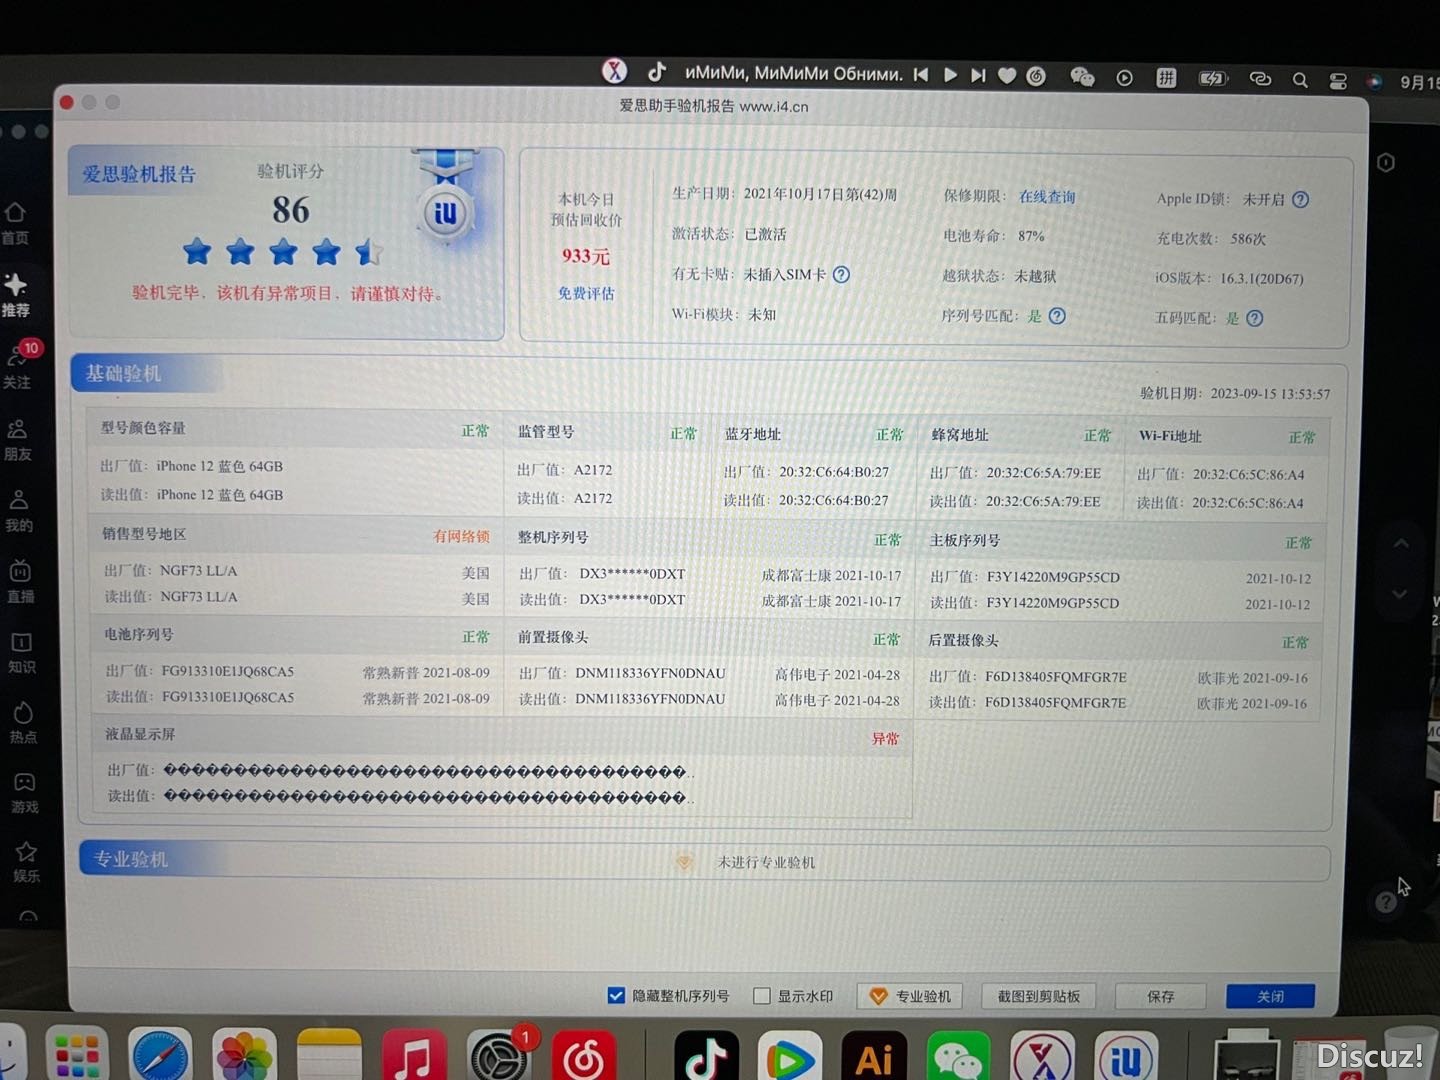Open Siri from the menu bar
The height and width of the screenshot is (1080, 1440).
coord(1375,82)
